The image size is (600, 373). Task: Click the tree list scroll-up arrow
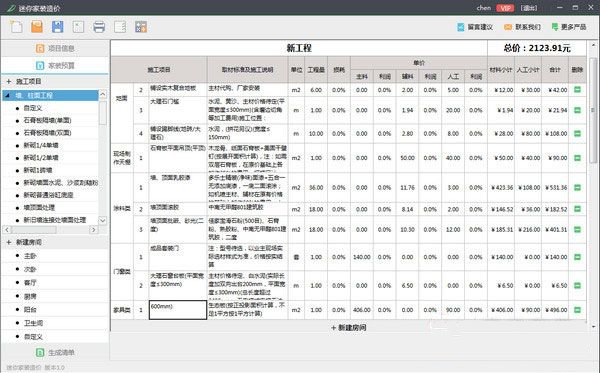click(103, 94)
